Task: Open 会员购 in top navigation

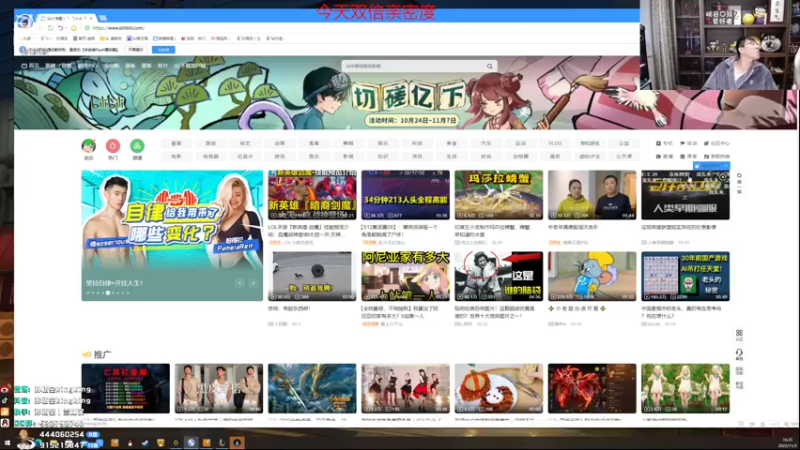Action: 111,66
